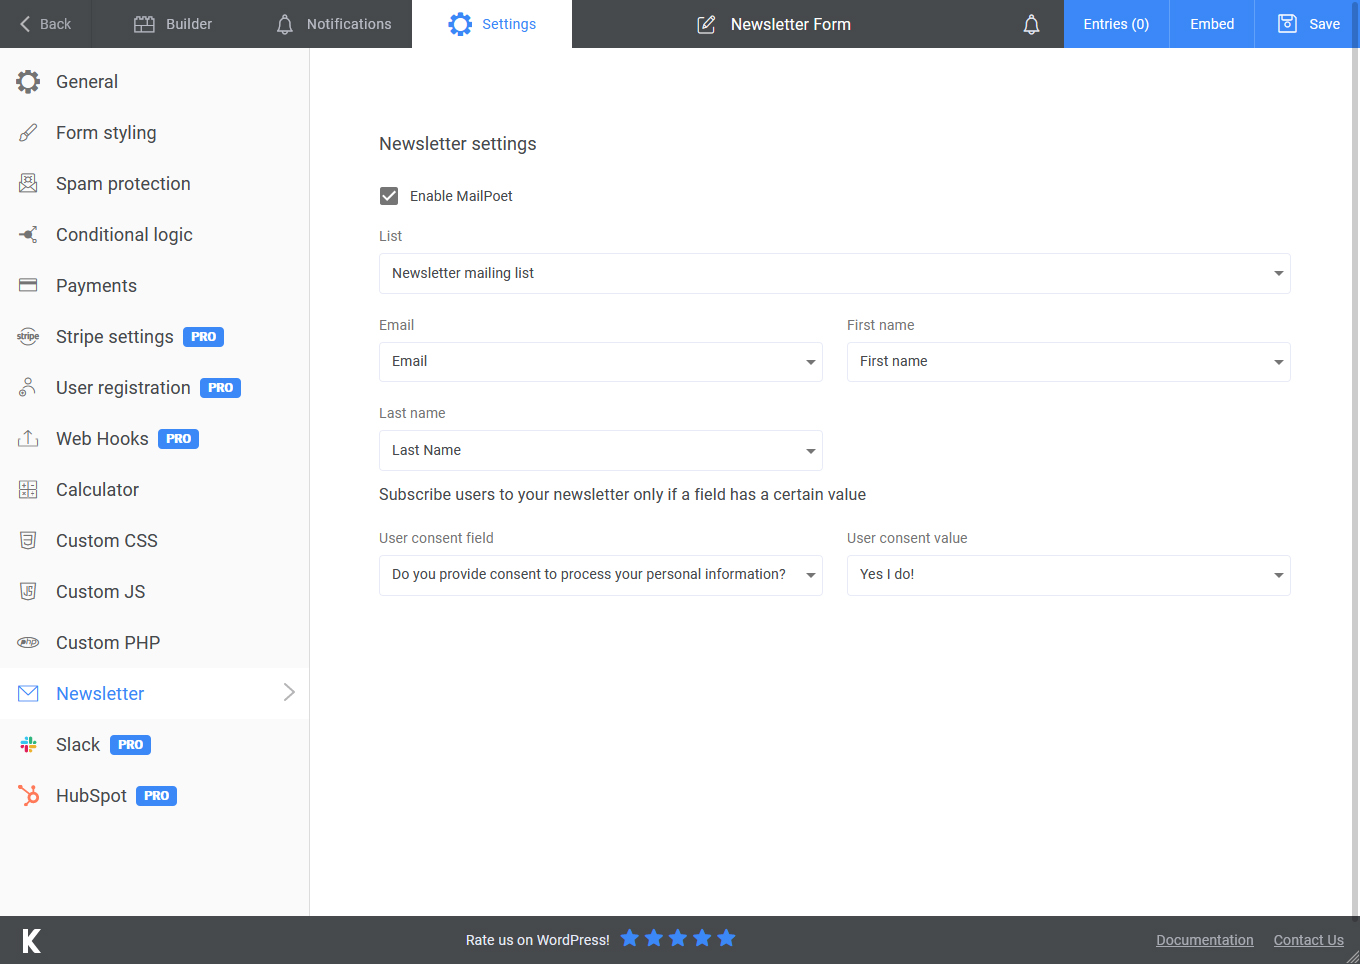Click the General gear icon
This screenshot has width=1360, height=964.
coord(28,82)
